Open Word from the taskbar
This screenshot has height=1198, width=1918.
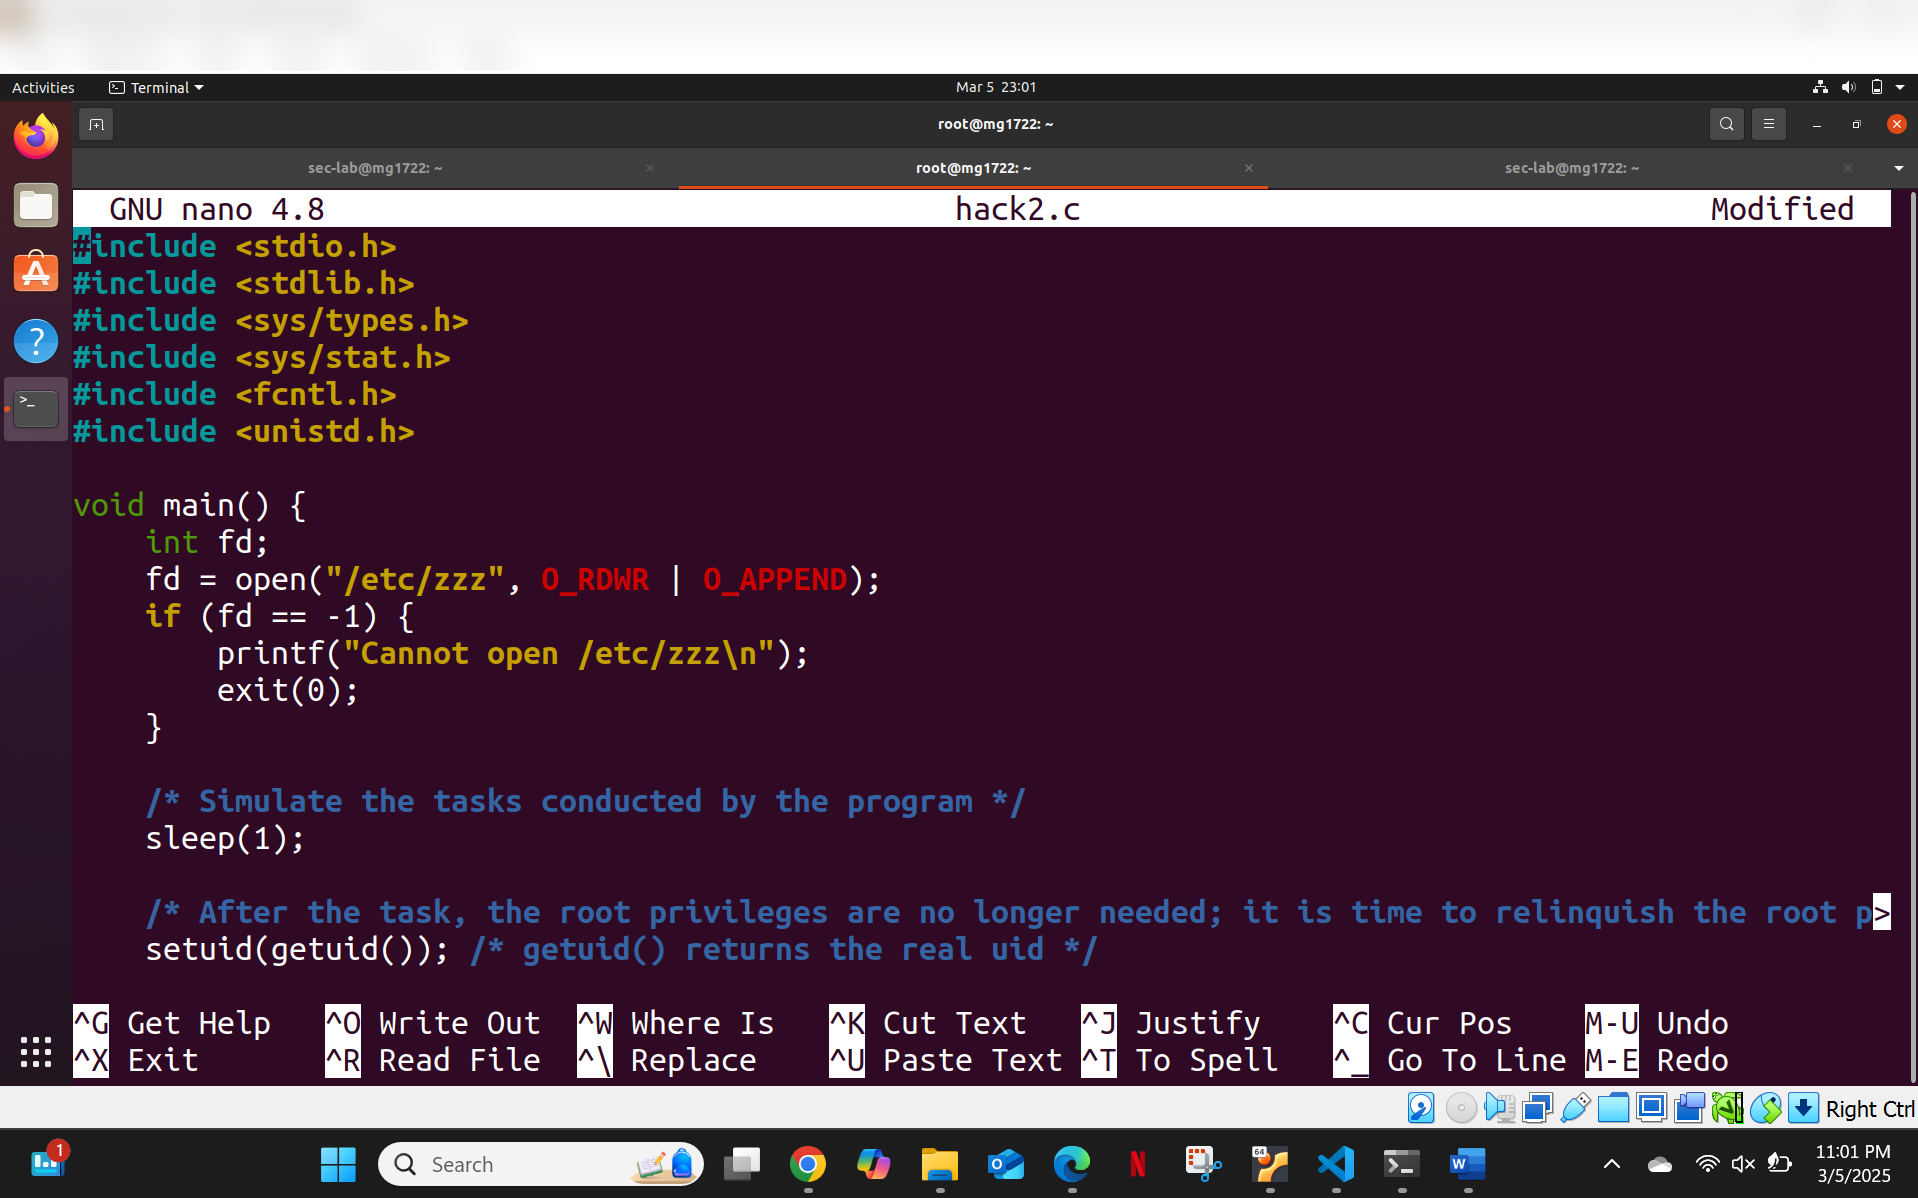[1467, 1164]
